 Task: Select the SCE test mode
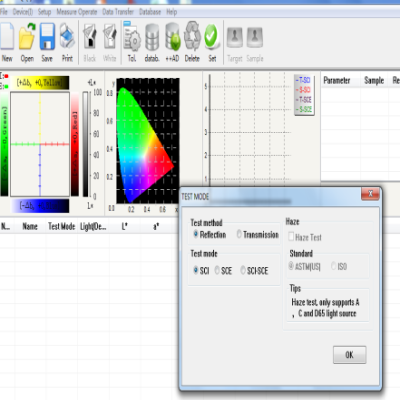pyautogui.click(x=223, y=270)
